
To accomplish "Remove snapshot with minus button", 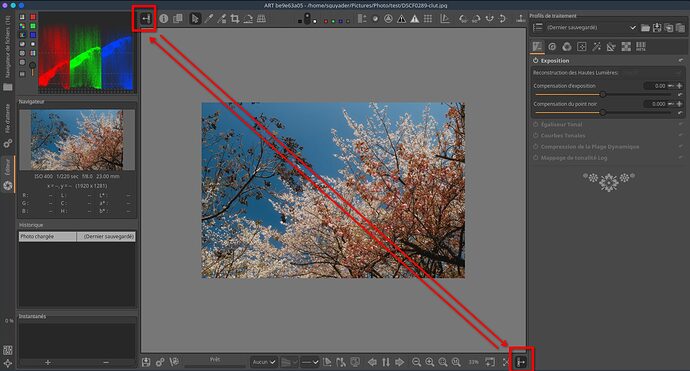I will click(106, 363).
